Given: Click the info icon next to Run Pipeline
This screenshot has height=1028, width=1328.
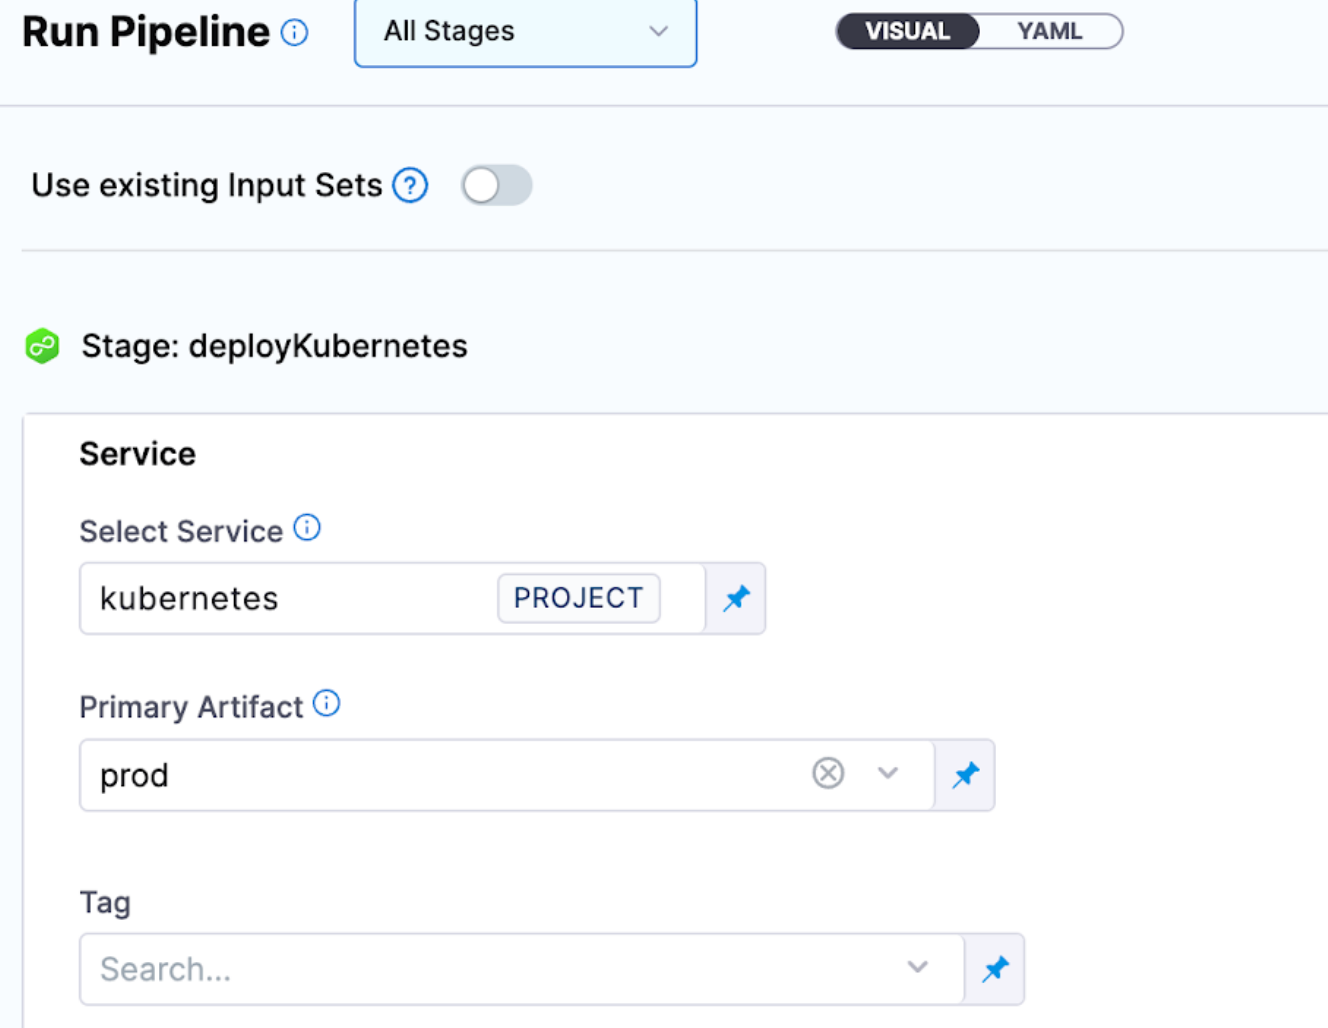Looking at the screenshot, I should point(294,33).
